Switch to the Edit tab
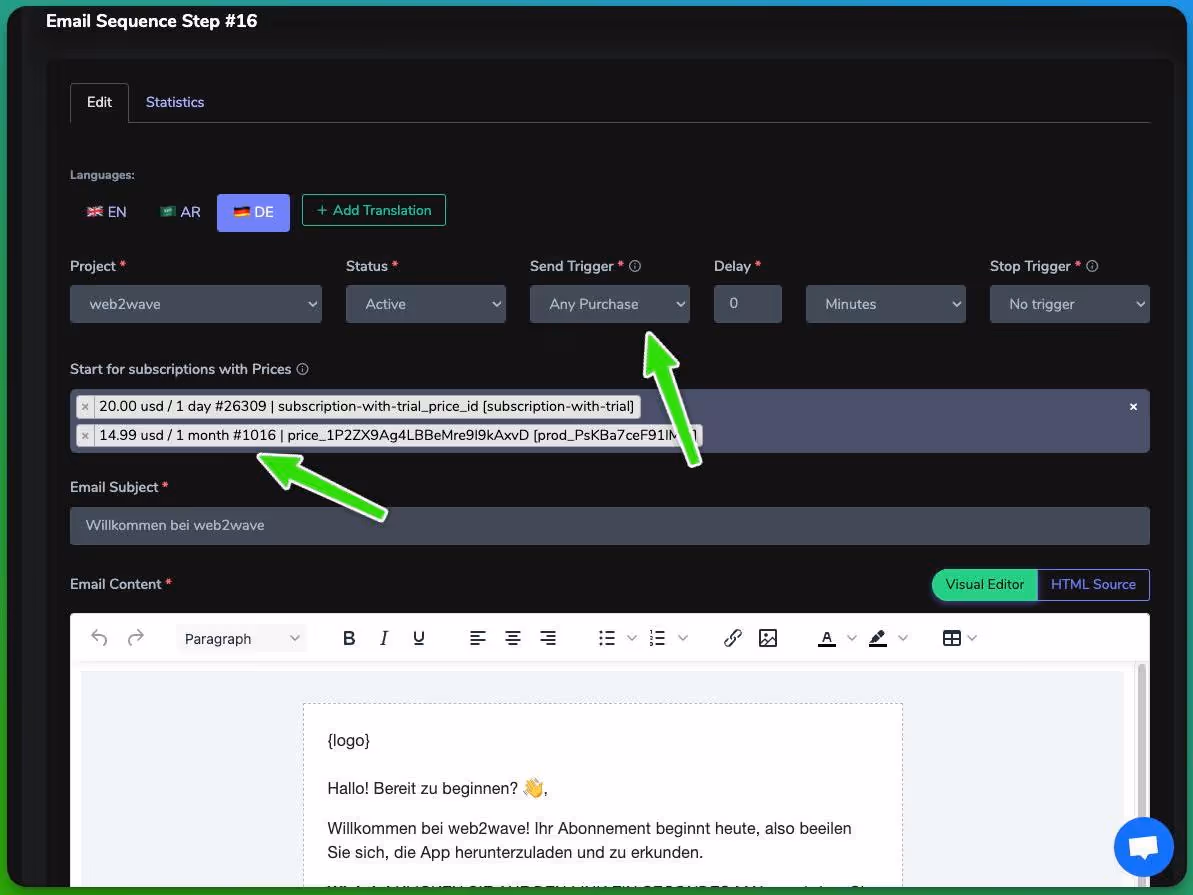This screenshot has width=1193, height=895. (99, 102)
